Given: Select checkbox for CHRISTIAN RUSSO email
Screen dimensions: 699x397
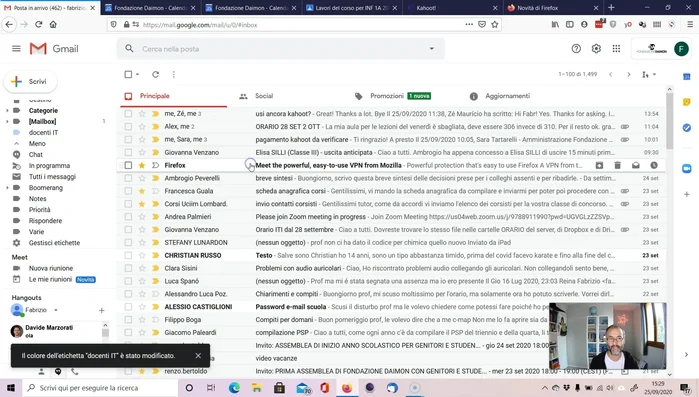Looking at the screenshot, I should (x=128, y=255).
